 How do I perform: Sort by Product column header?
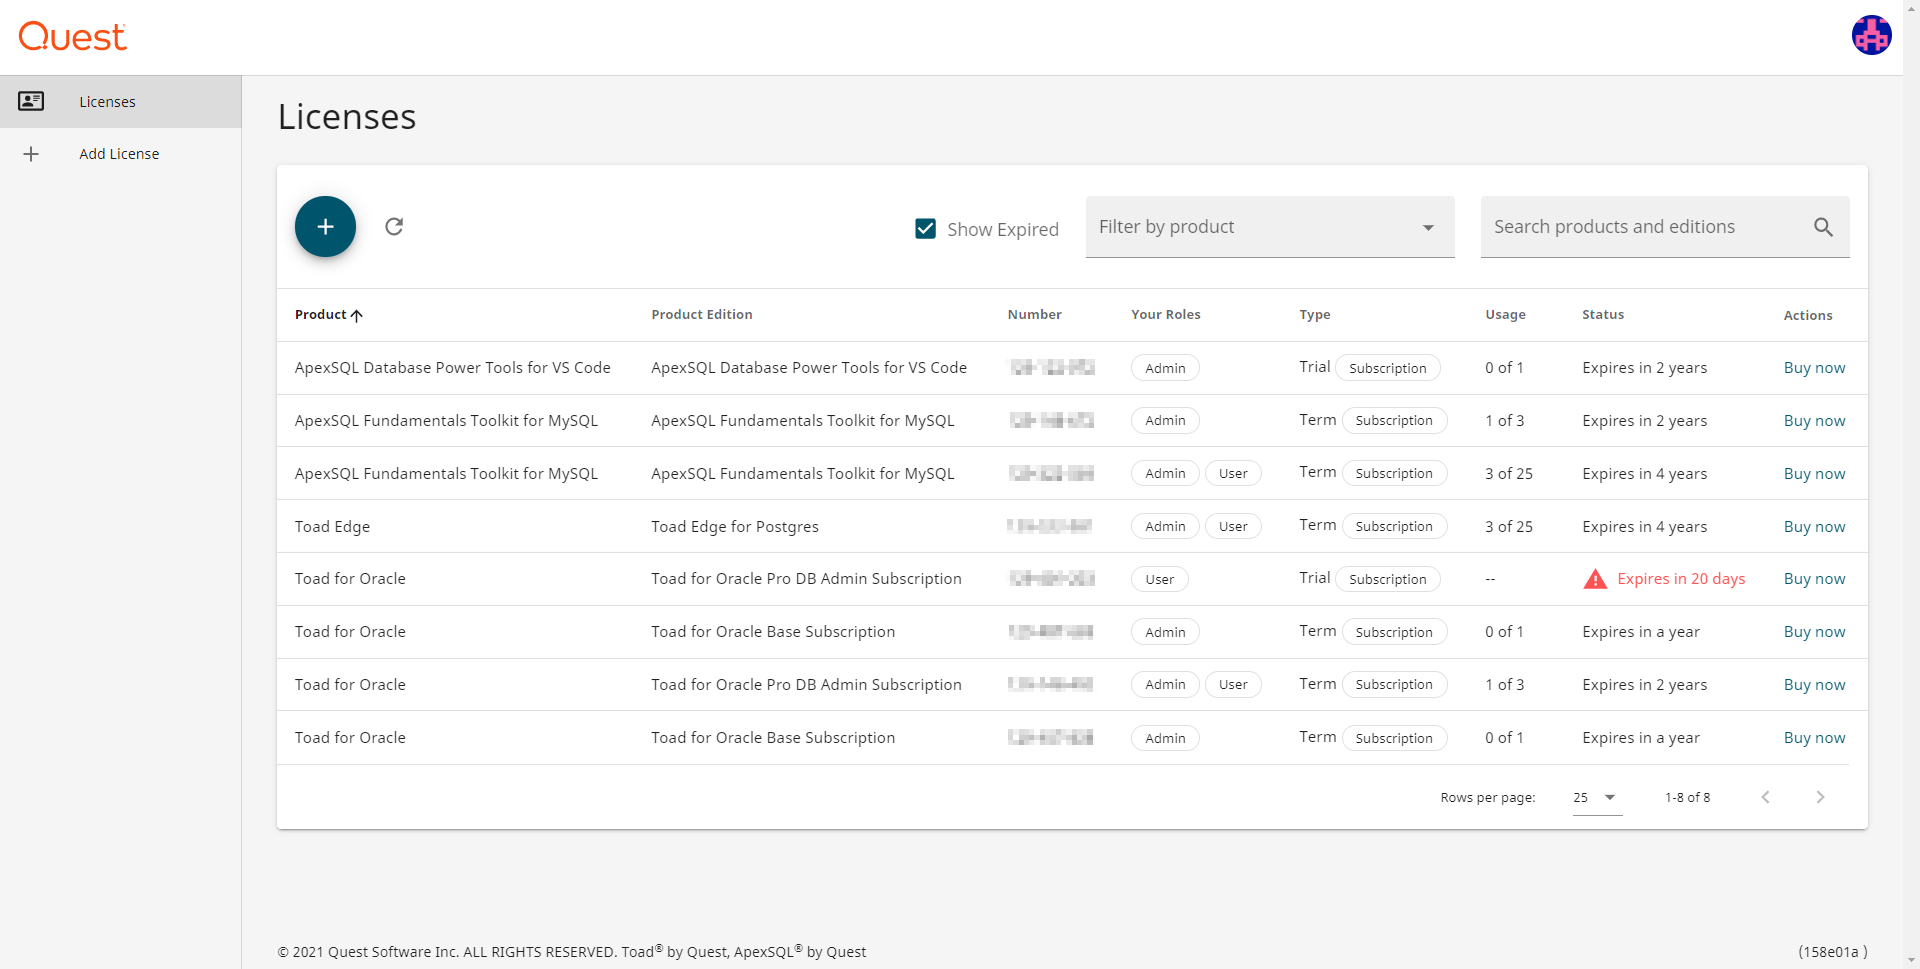tap(320, 315)
